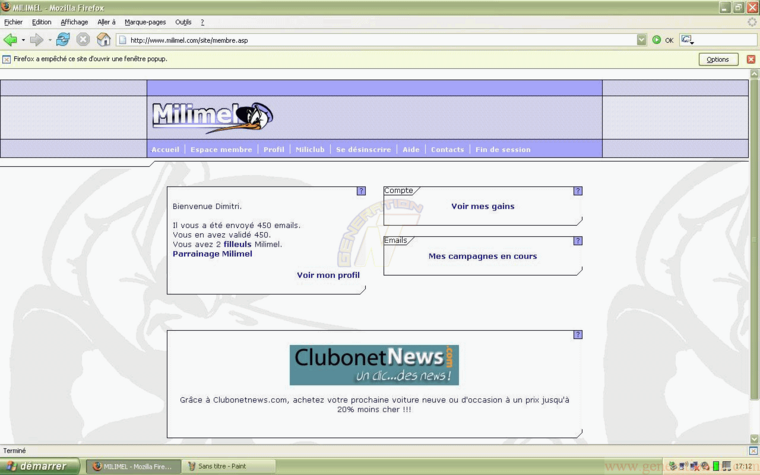Open the Contacts navigation link

click(447, 149)
